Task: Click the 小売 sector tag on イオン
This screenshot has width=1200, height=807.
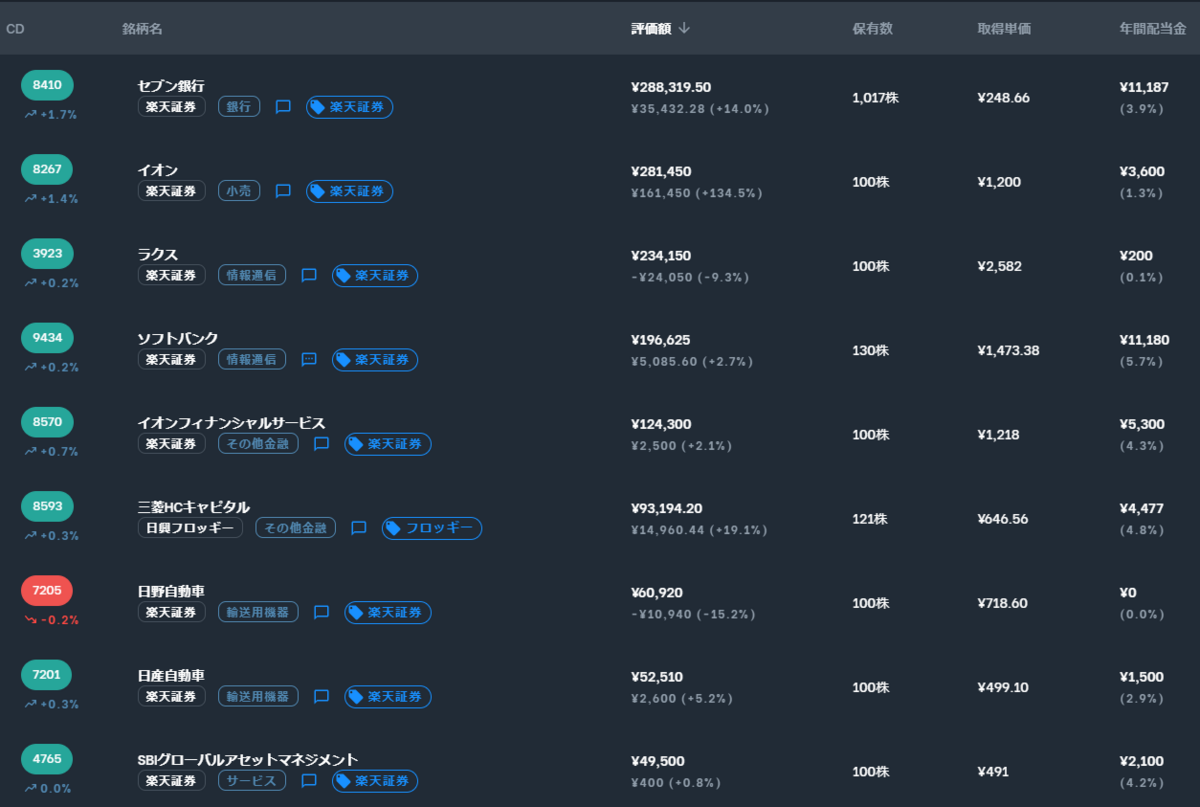Action: [x=239, y=191]
